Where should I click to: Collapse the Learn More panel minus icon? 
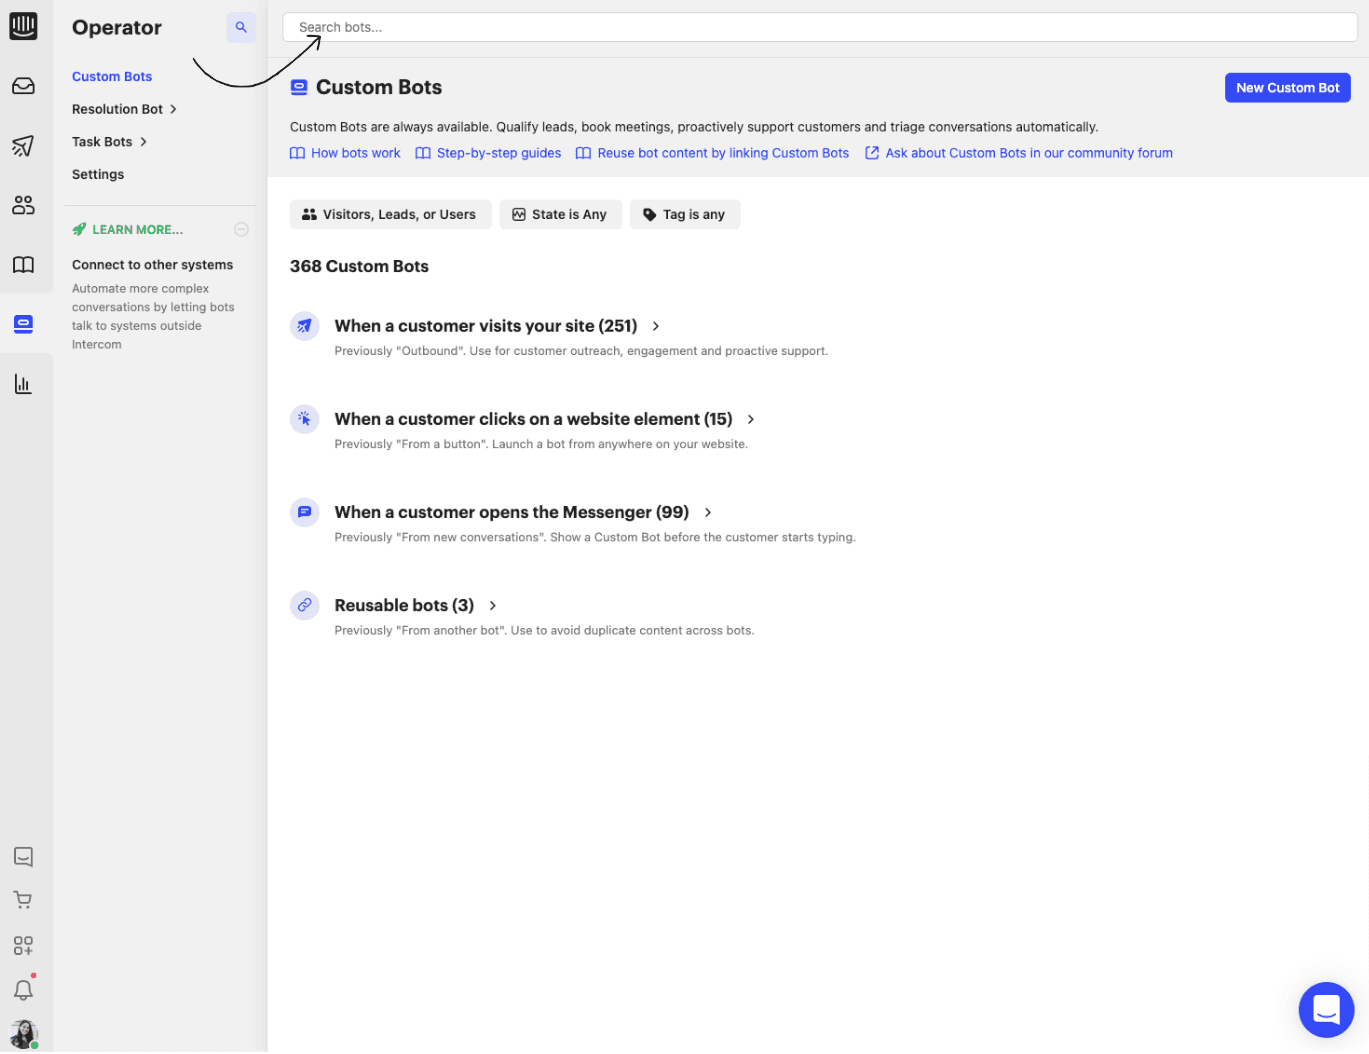(241, 229)
